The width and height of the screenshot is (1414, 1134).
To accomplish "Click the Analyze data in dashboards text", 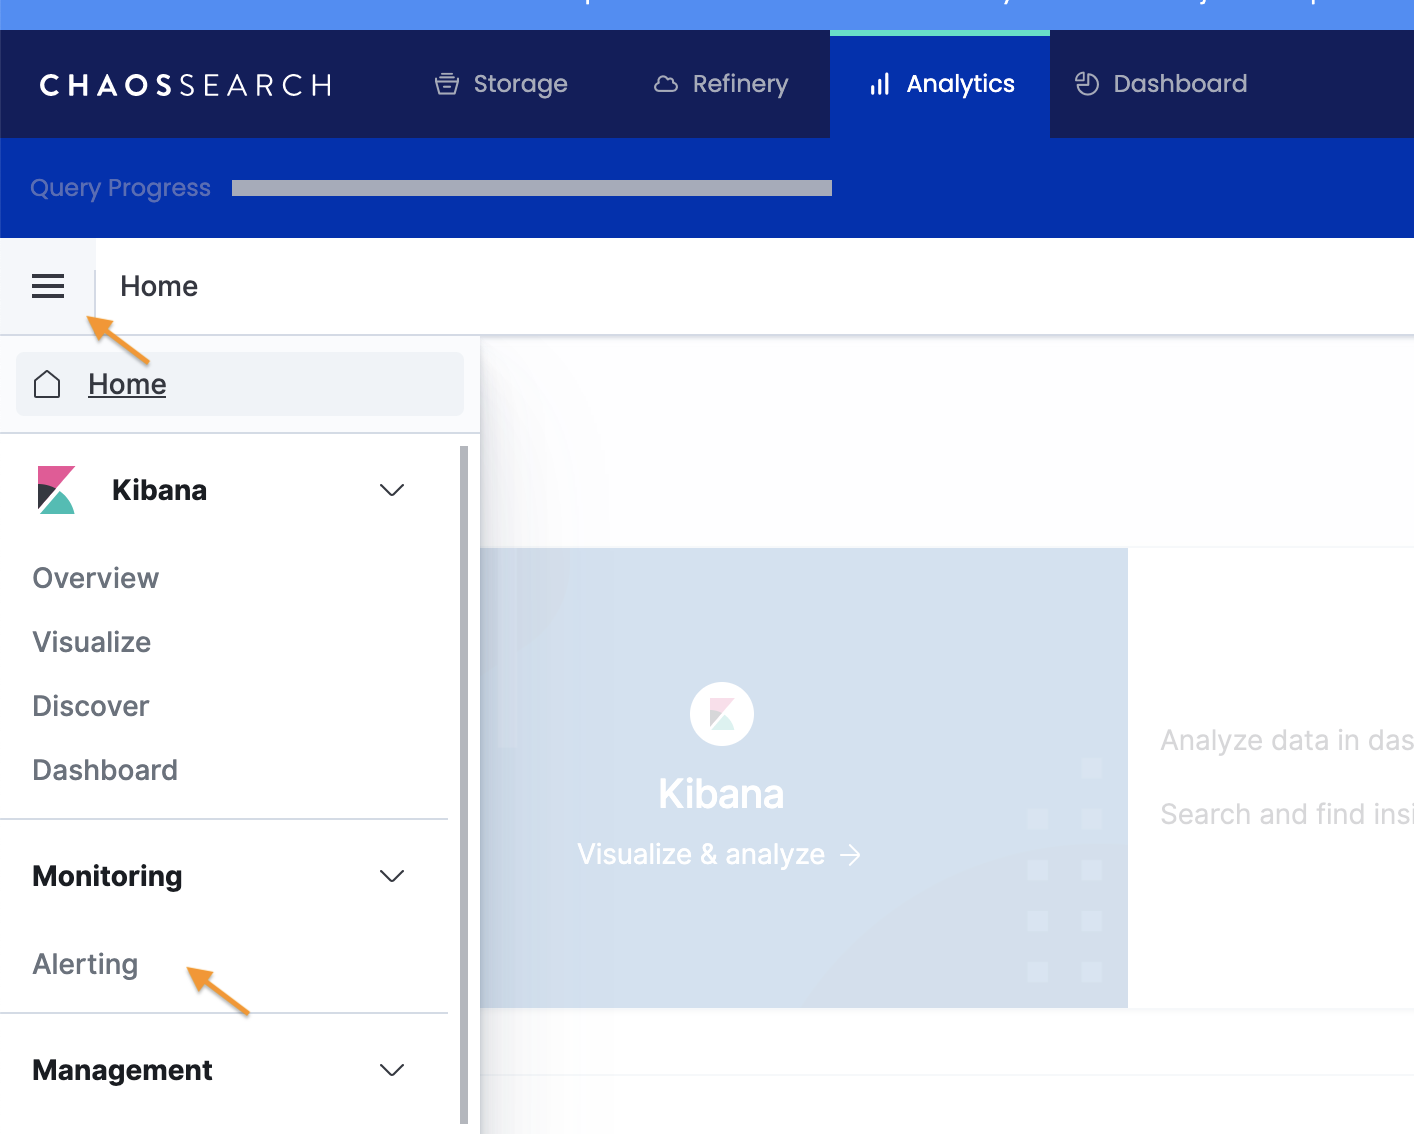I will pos(1287,740).
